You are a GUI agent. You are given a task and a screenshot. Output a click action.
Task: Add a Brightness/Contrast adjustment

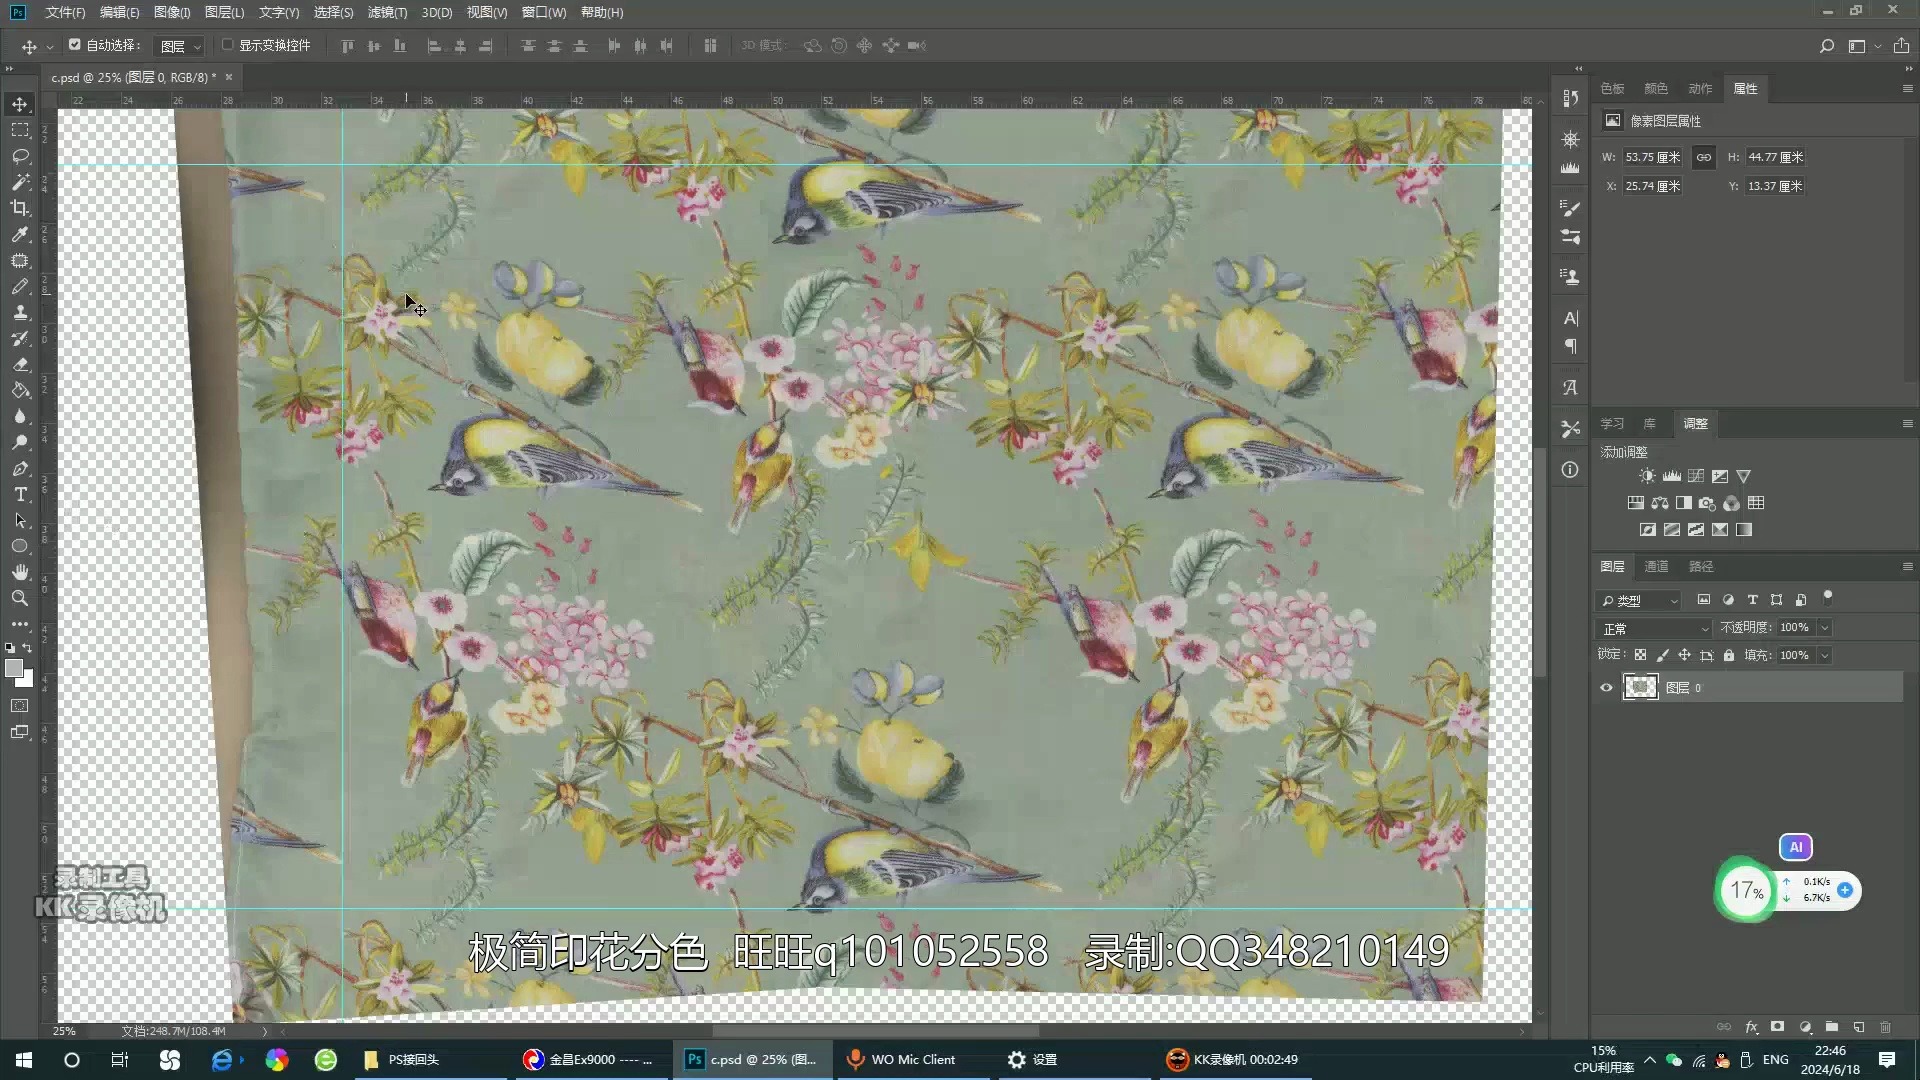click(x=1647, y=476)
